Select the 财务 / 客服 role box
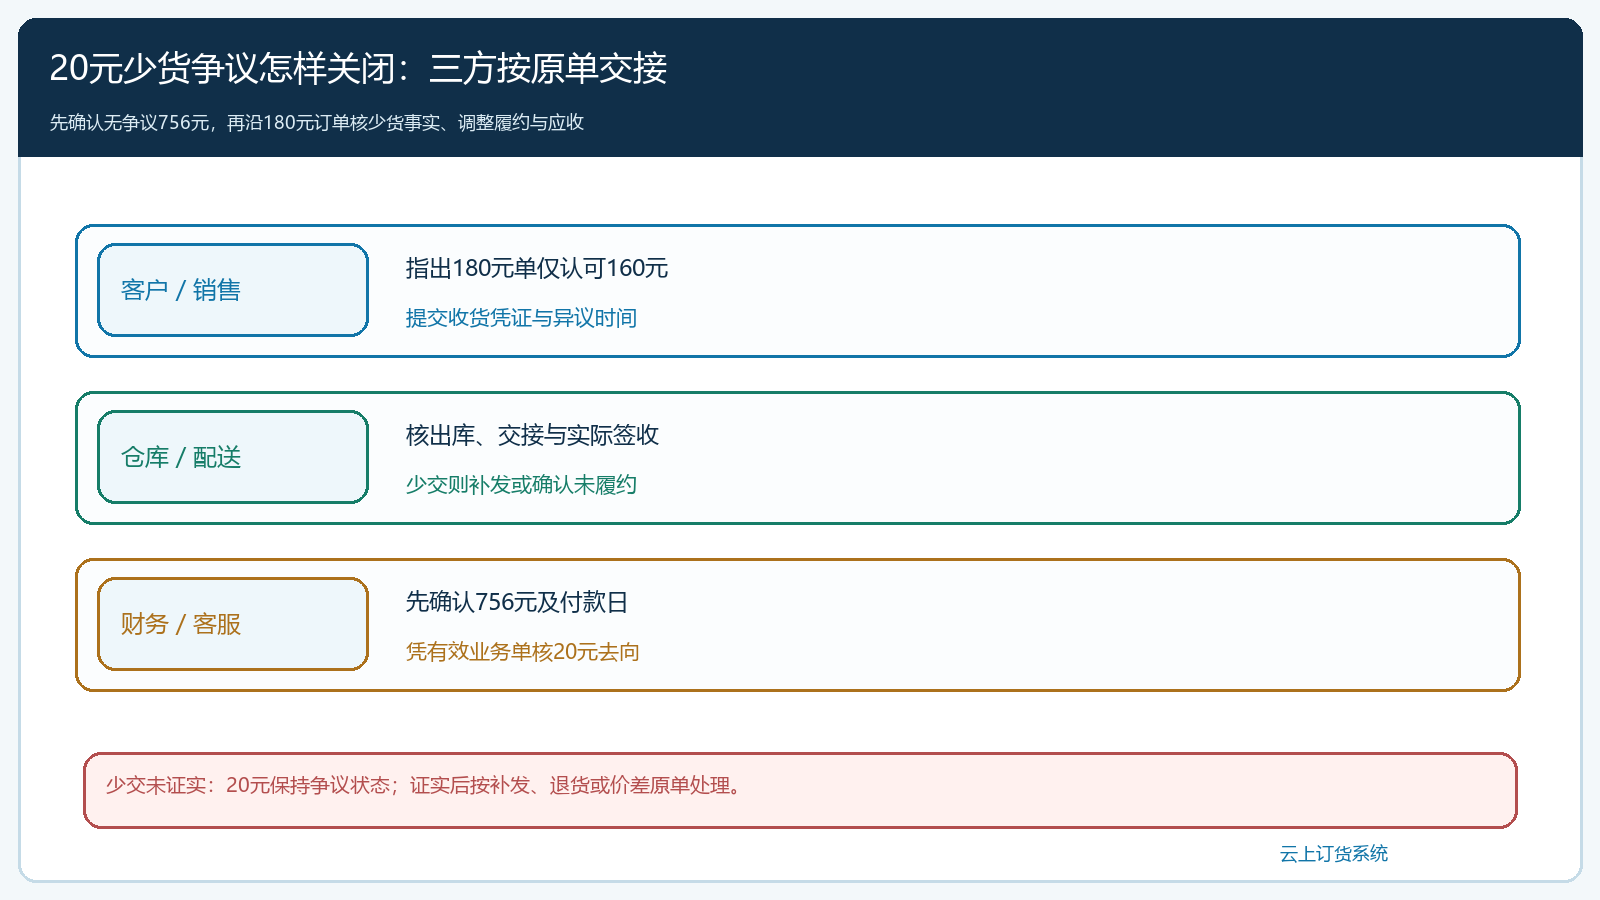 233,624
